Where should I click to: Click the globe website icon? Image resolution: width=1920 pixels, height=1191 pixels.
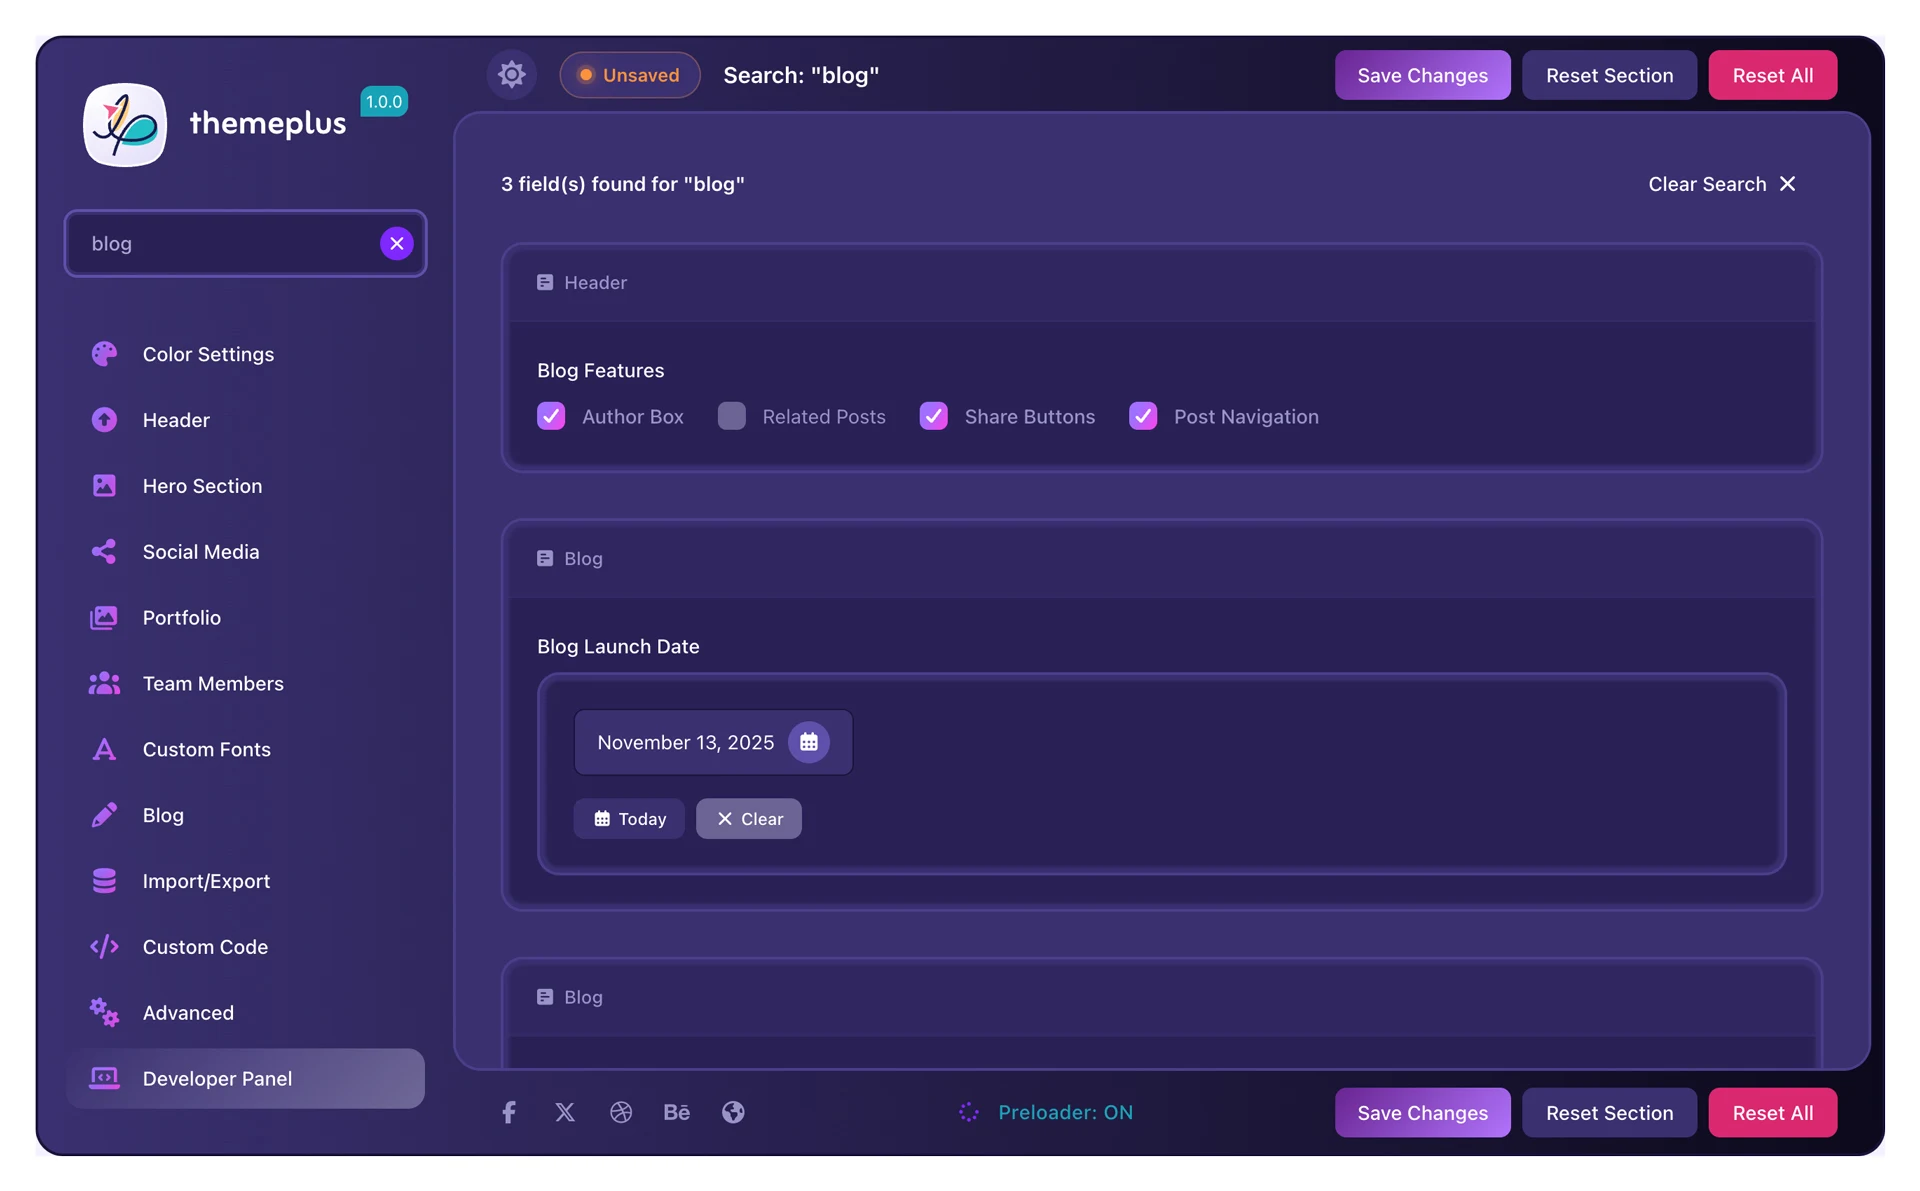[733, 1112]
